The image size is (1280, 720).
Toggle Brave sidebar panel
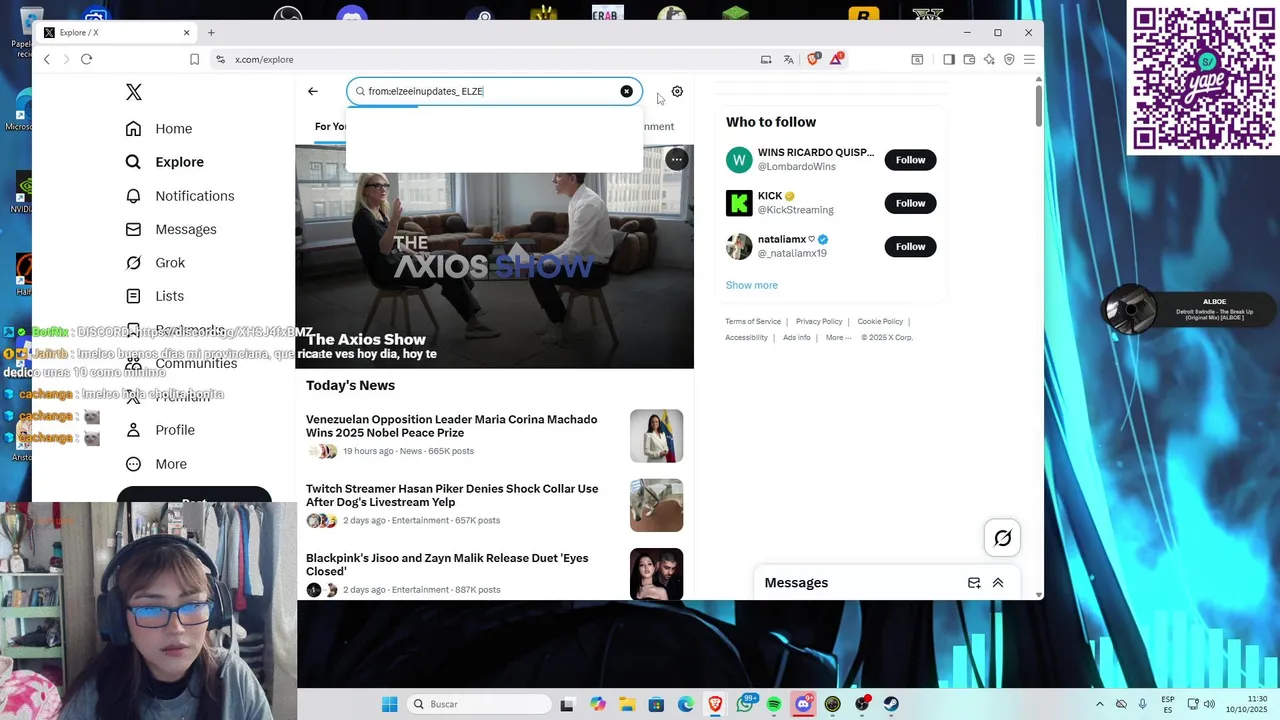[949, 59]
